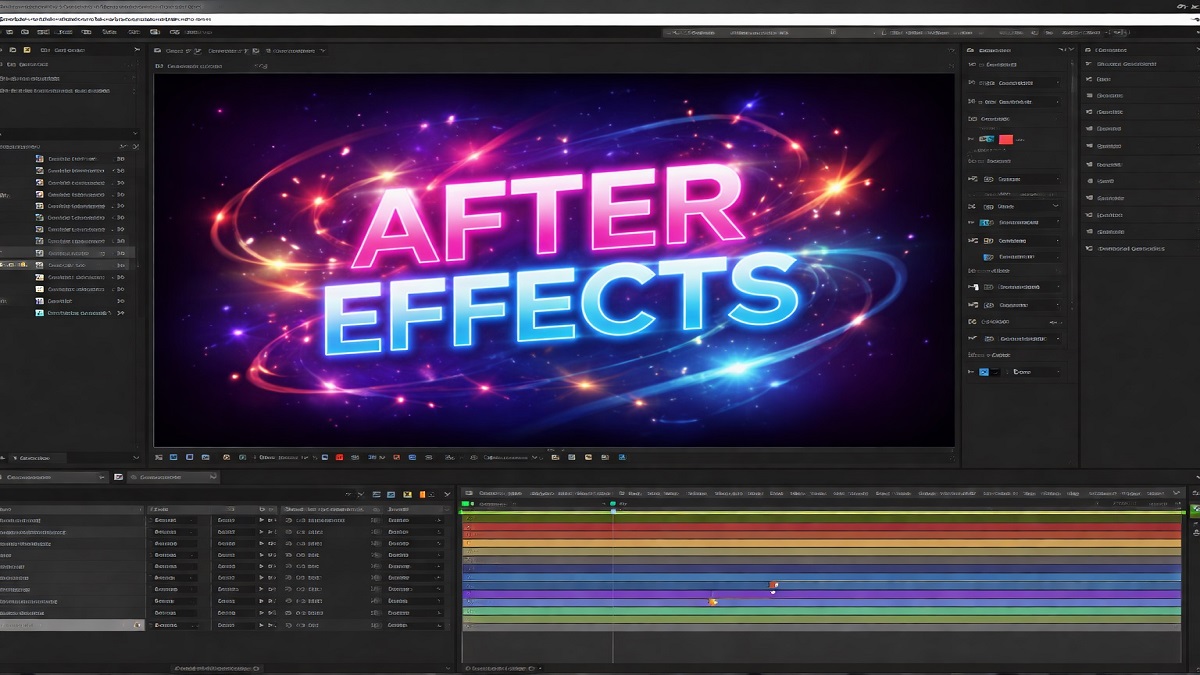Toggle visibility of the top timeline layer

[465, 518]
